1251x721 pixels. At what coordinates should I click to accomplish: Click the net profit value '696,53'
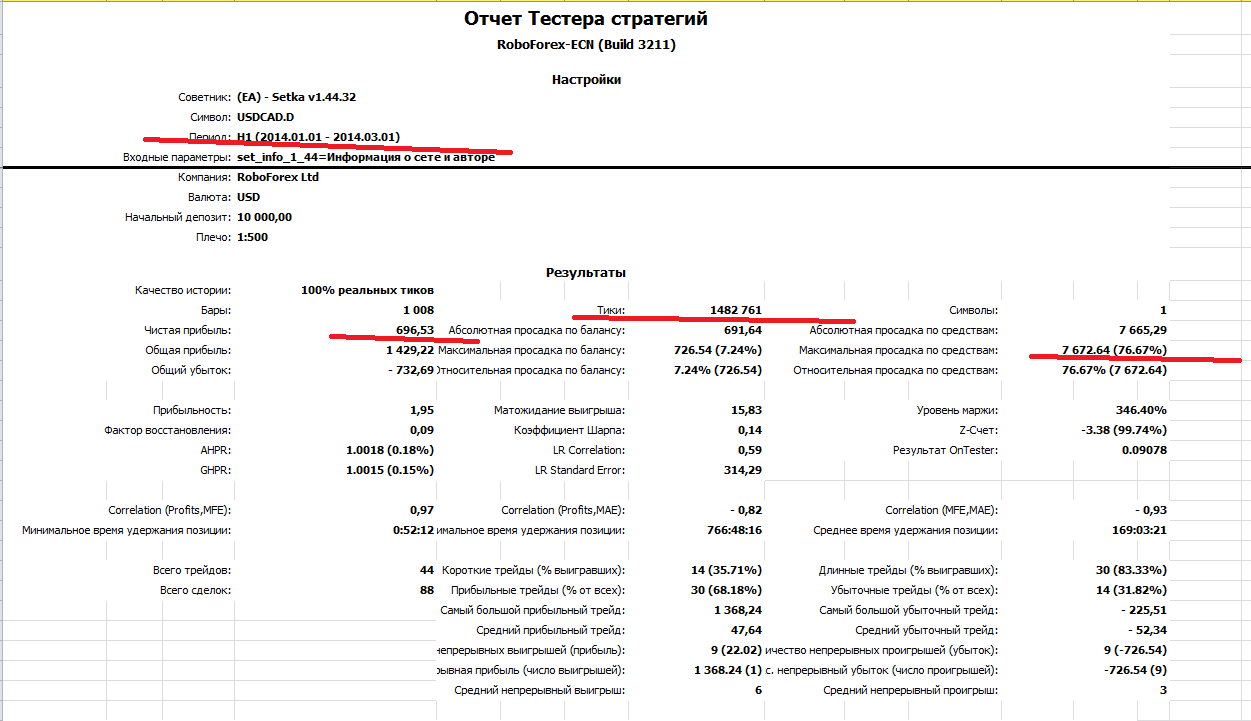pos(415,330)
